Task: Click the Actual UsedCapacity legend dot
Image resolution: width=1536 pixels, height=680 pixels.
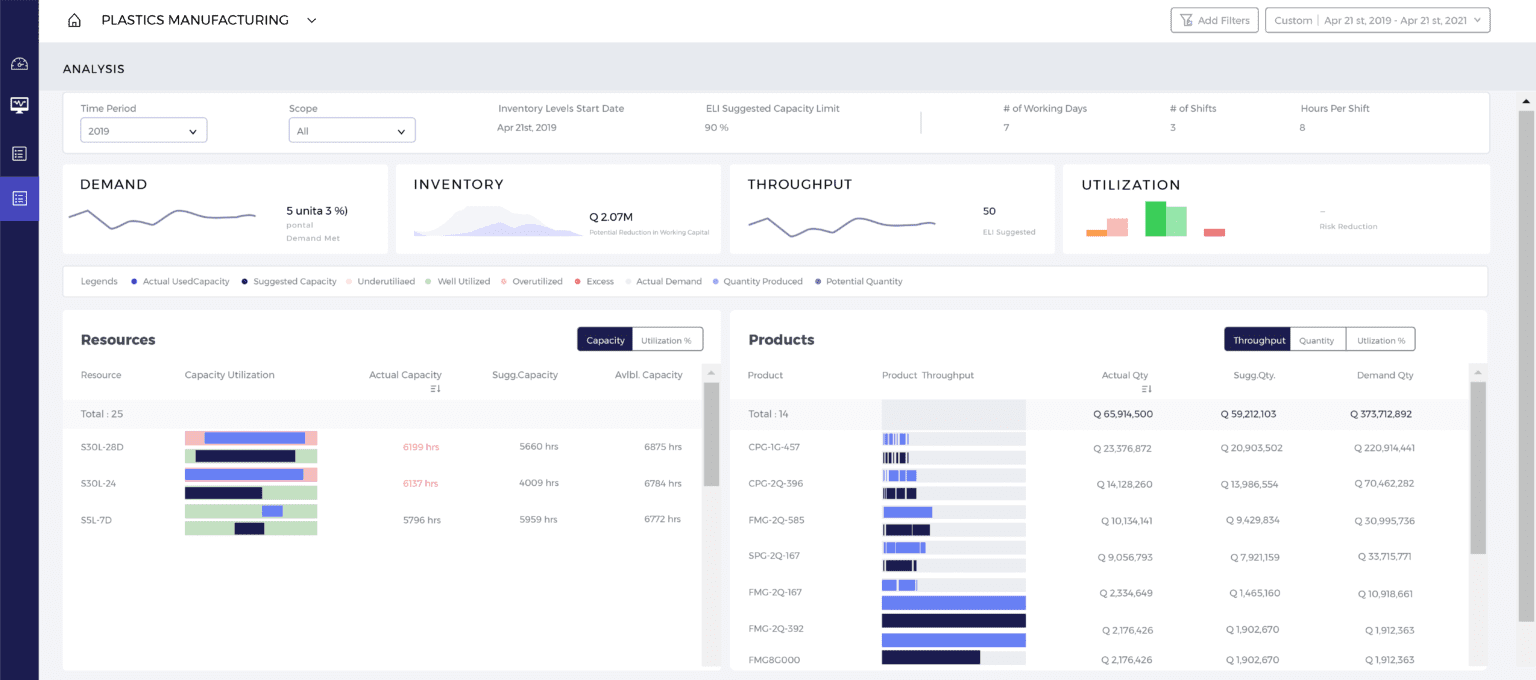Action: [134, 282]
